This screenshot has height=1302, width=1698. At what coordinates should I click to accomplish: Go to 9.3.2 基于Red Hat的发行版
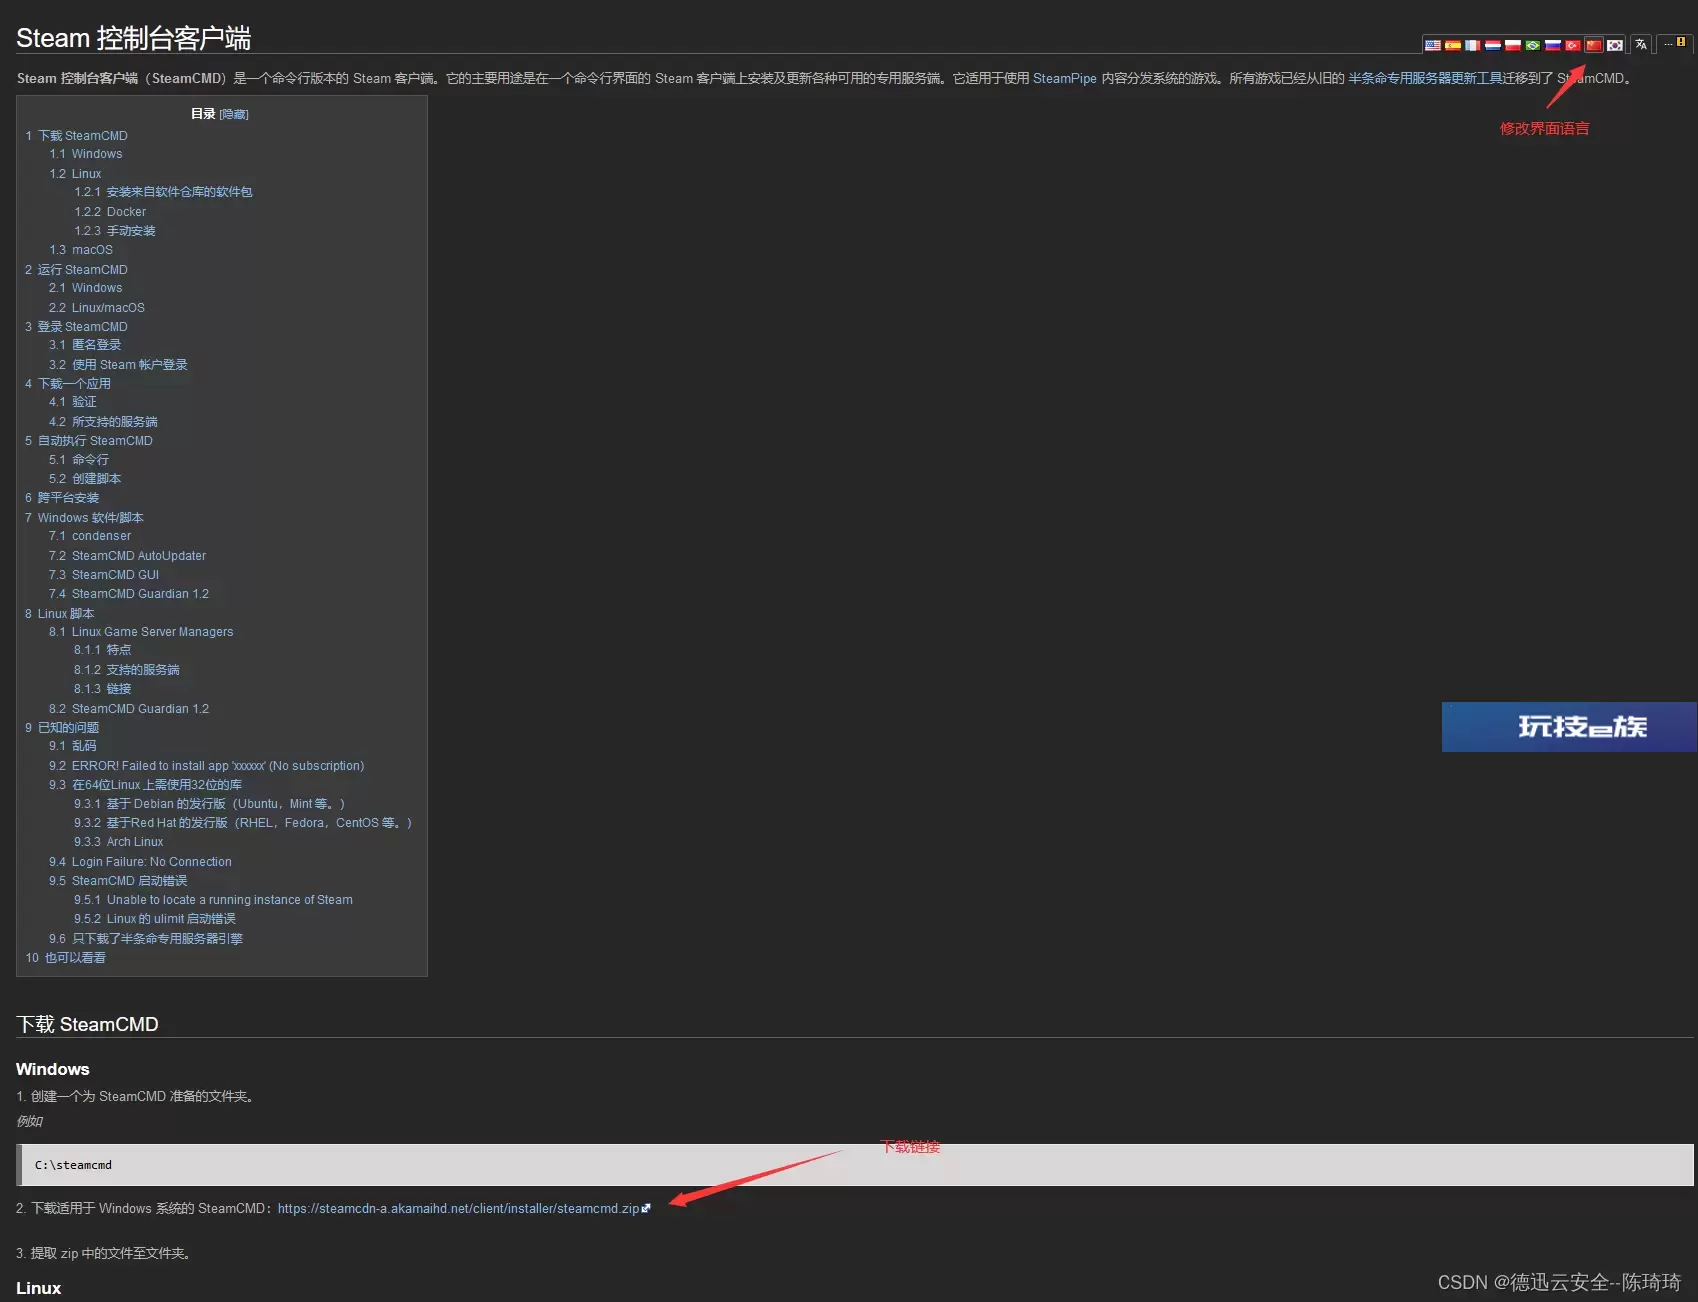(243, 823)
